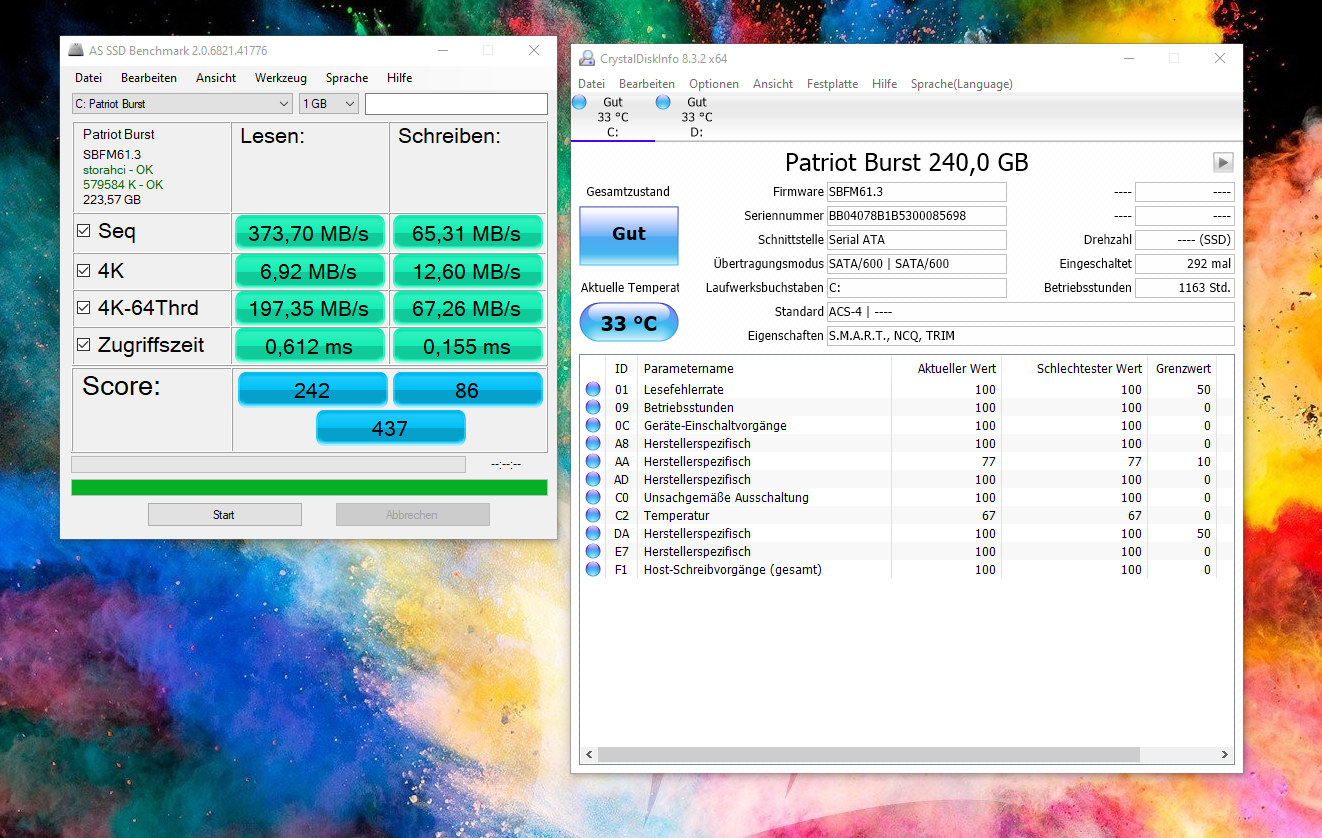The width and height of the screenshot is (1322, 838).
Task: Click the Seriennummer value field
Action: click(916, 216)
